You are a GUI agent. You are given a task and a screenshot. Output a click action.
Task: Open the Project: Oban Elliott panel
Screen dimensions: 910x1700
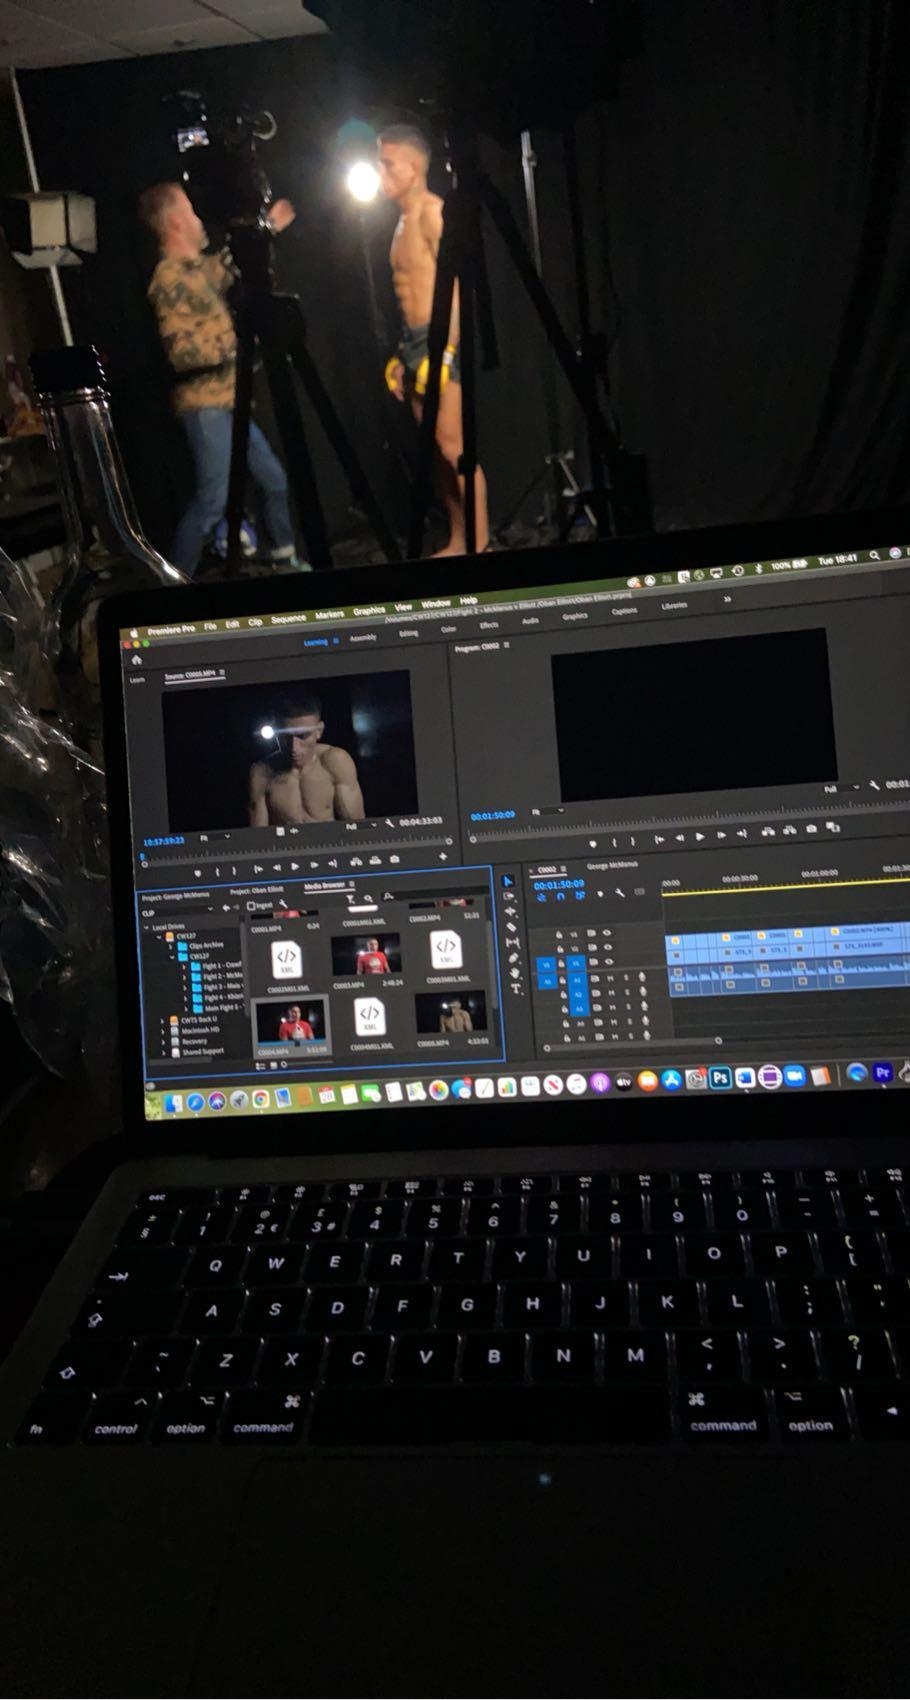[x=257, y=890]
